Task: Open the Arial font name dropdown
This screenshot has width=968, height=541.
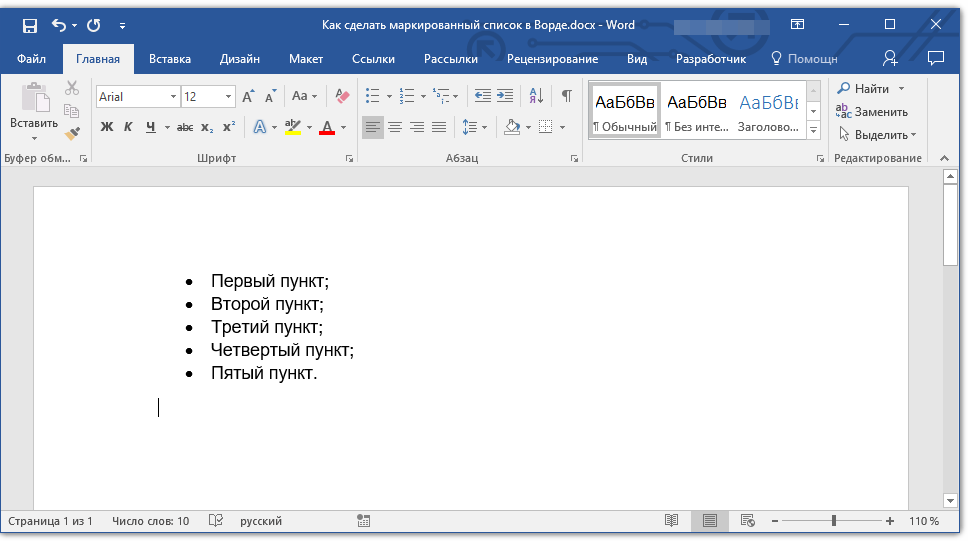Action: 173,97
